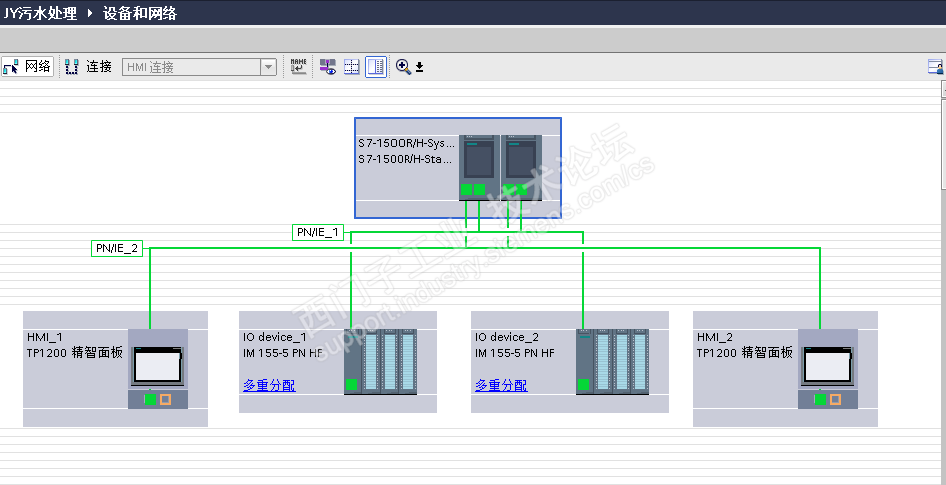The height and width of the screenshot is (485, 946).
Task: Click the green PROFINET port on IO device_1
Action: (352, 385)
